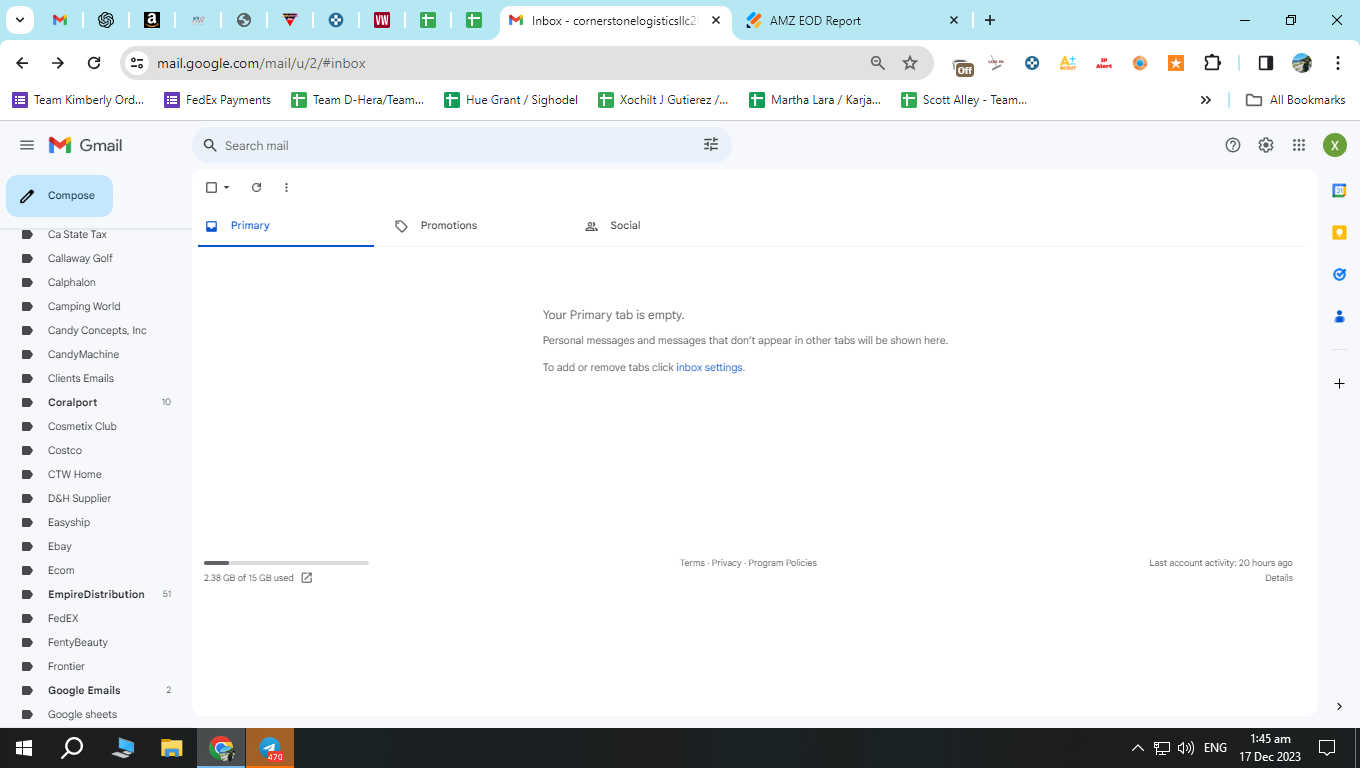Click the Gmail logo
1360x768 pixels.
[x=86, y=145]
